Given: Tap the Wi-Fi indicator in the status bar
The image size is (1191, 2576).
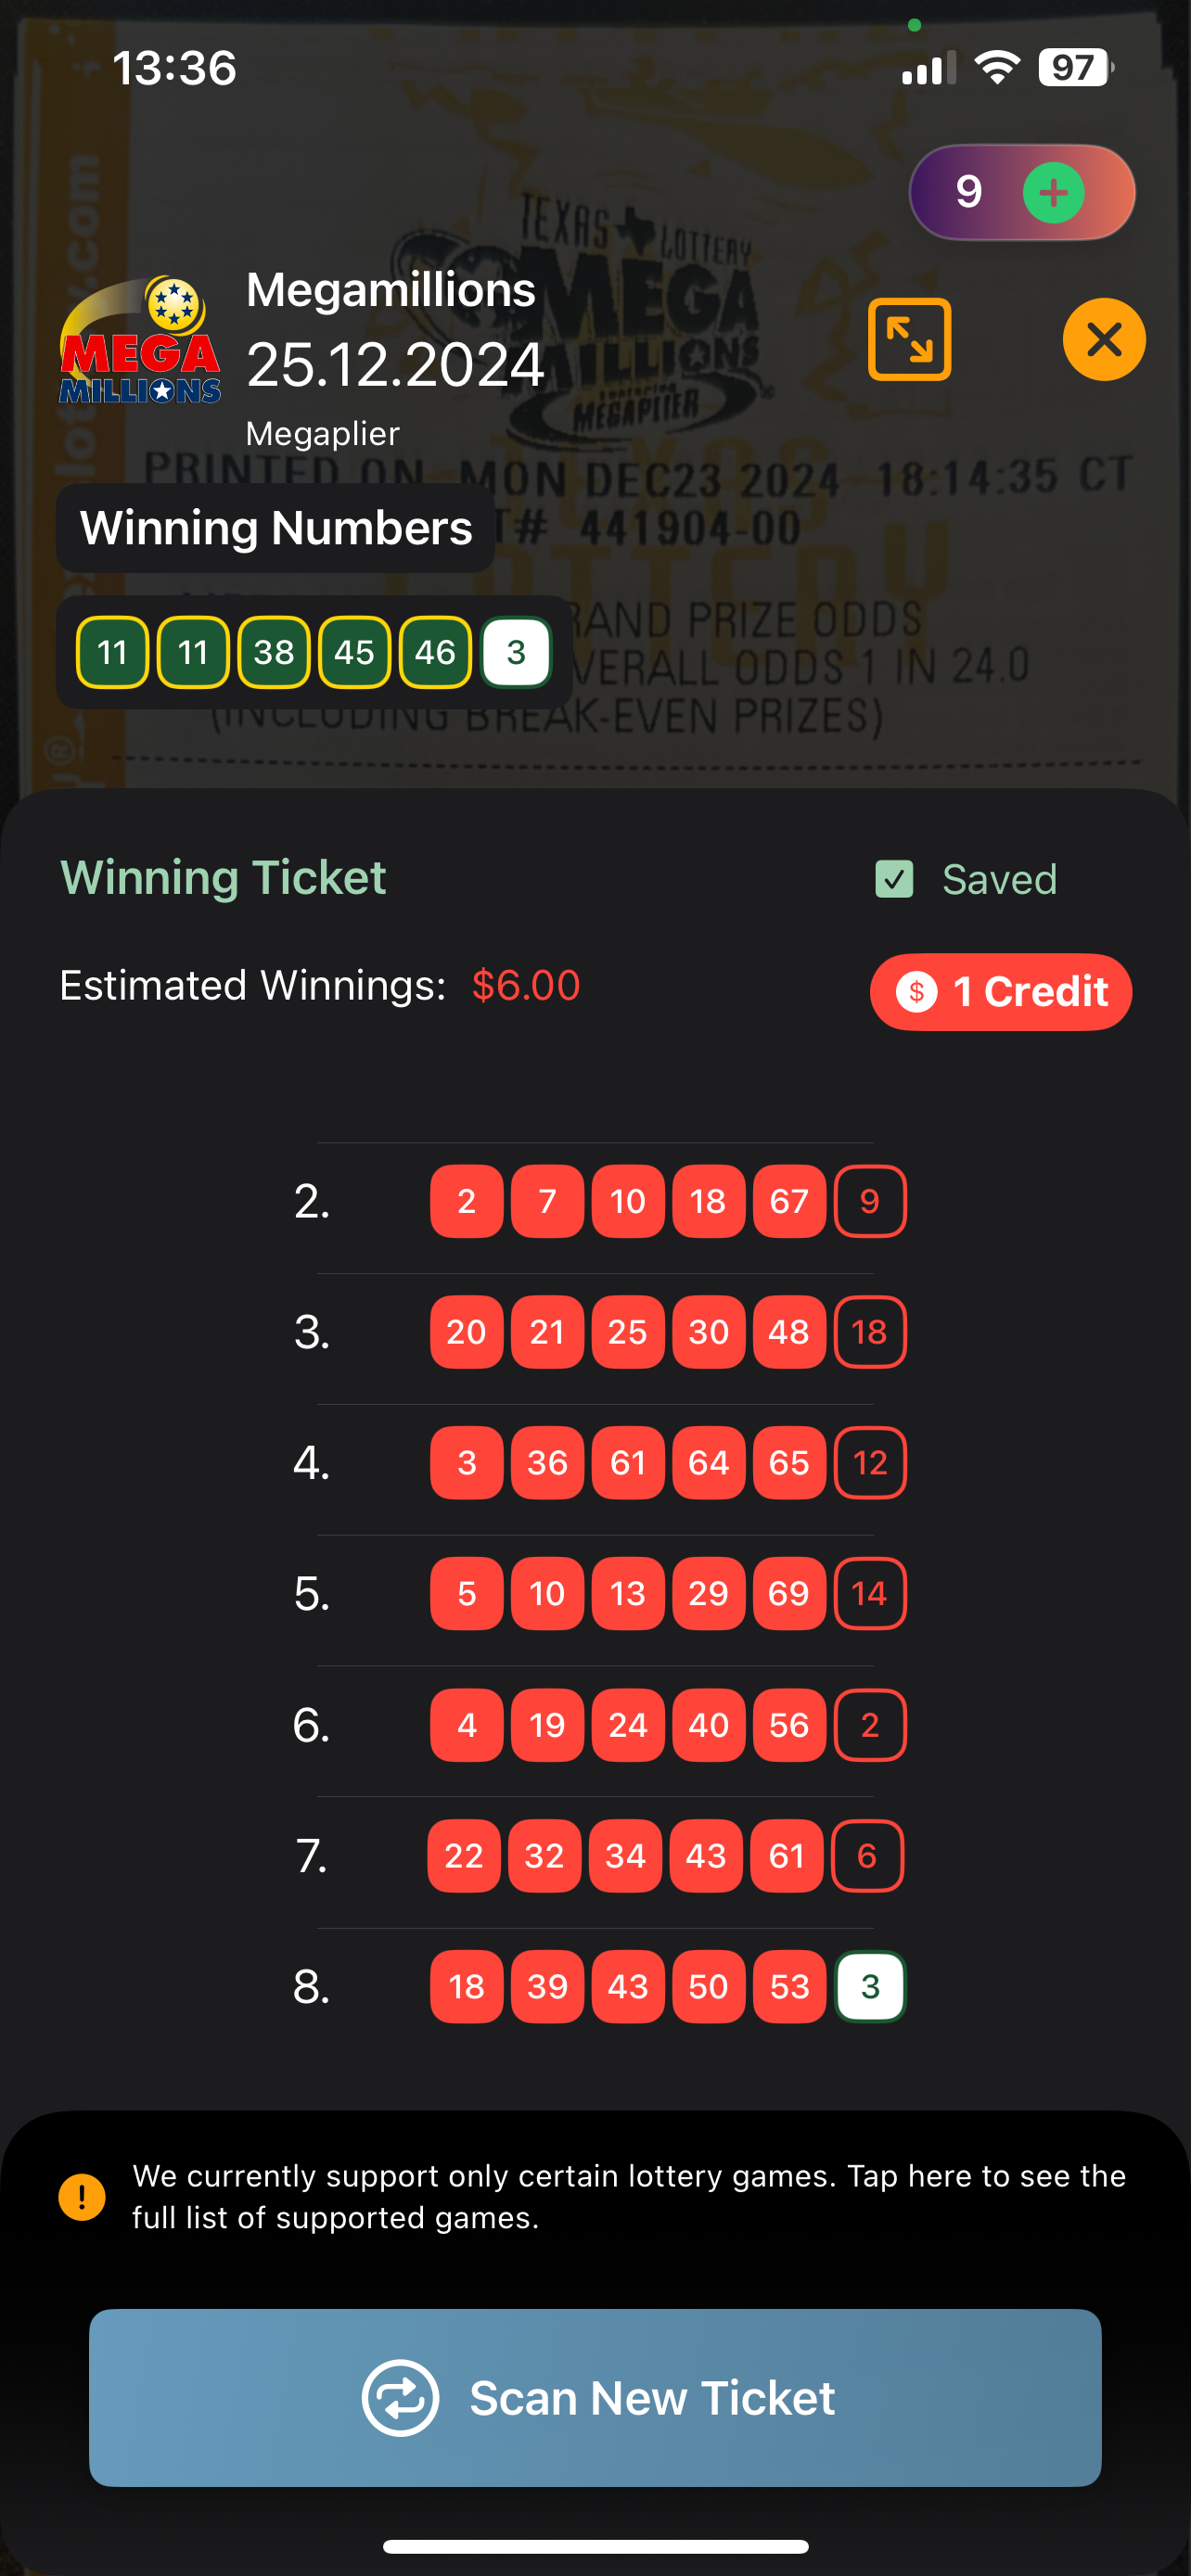Looking at the screenshot, I should pos(995,67).
